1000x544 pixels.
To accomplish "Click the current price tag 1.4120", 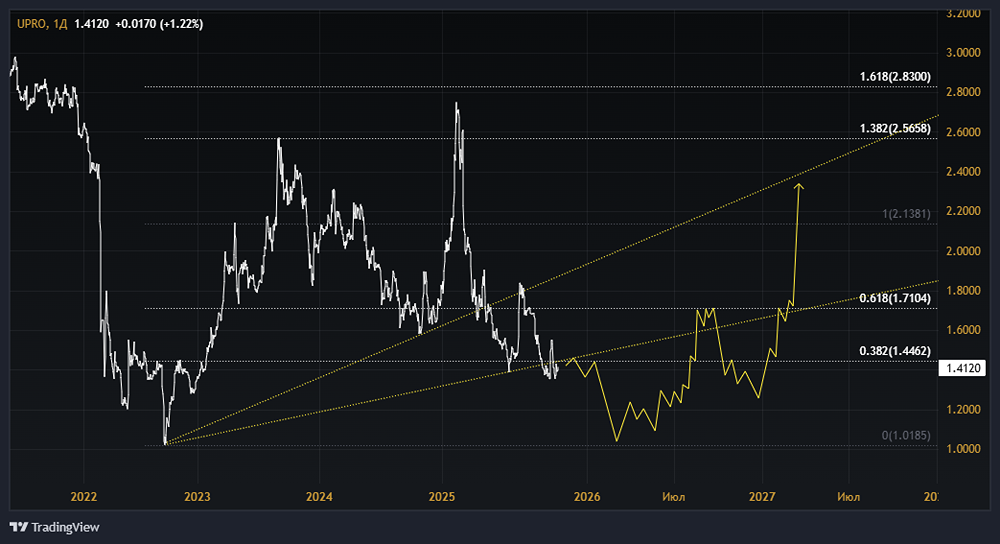I will [x=962, y=368].
